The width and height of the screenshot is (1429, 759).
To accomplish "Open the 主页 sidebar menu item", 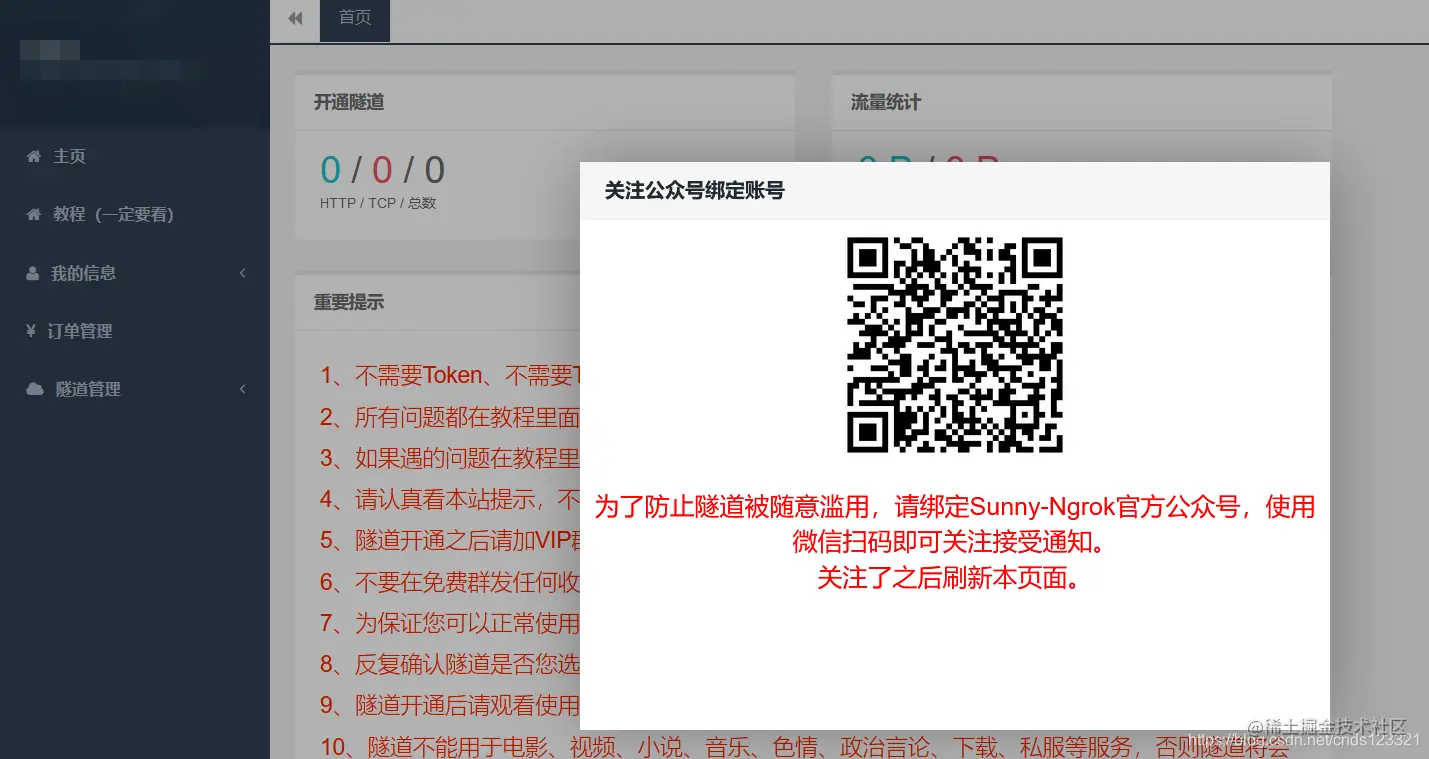I will 135,157.
